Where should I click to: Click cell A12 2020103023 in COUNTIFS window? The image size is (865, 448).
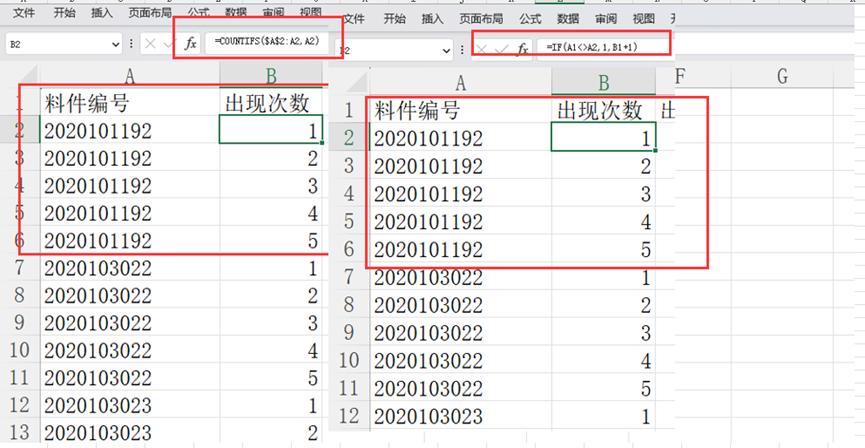coord(130,406)
